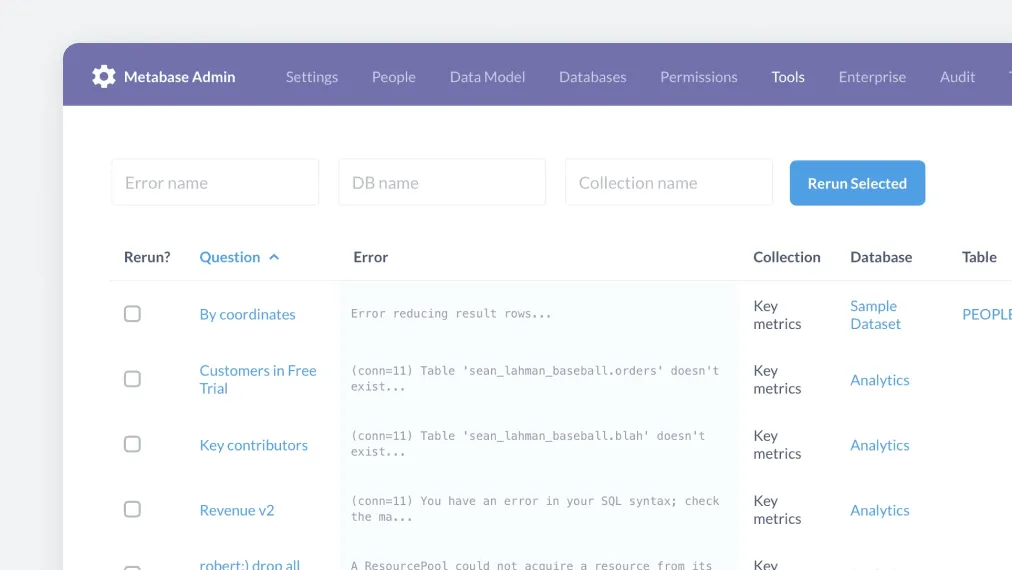The height and width of the screenshot is (570, 1012).
Task: Select the Collection name filter field
Action: pyautogui.click(x=668, y=183)
